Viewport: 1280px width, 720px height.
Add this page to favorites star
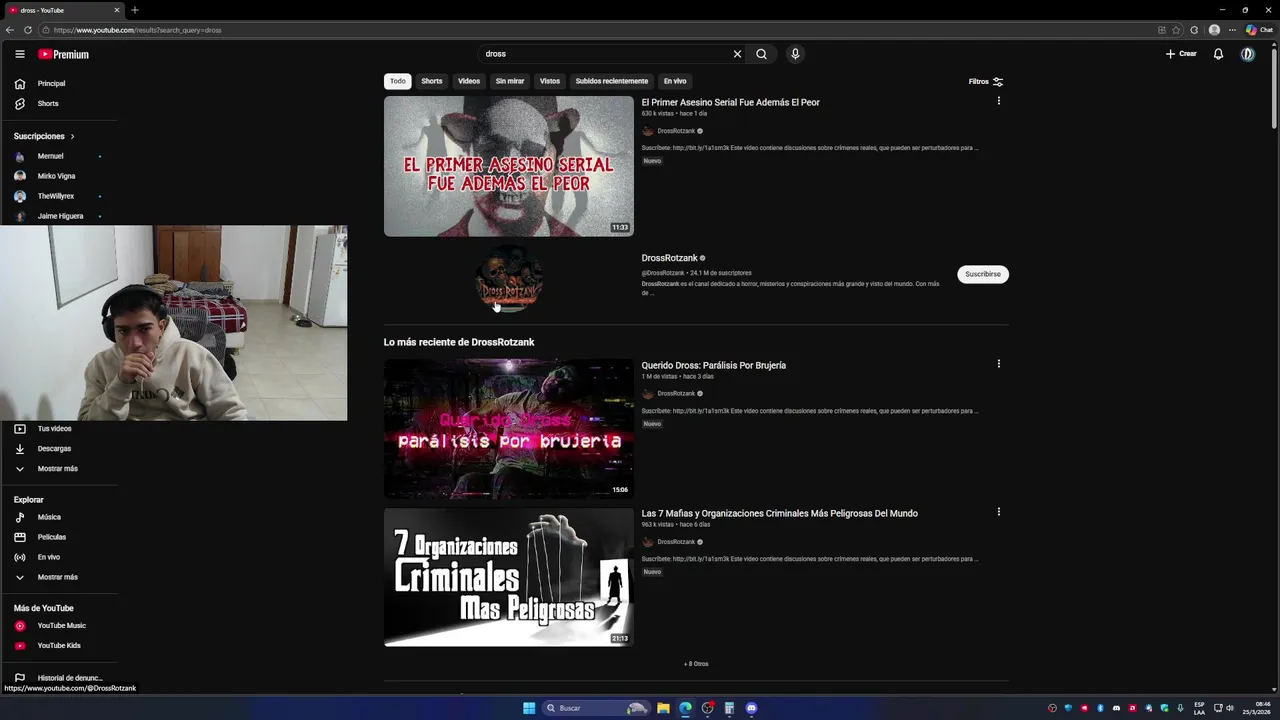click(1176, 30)
